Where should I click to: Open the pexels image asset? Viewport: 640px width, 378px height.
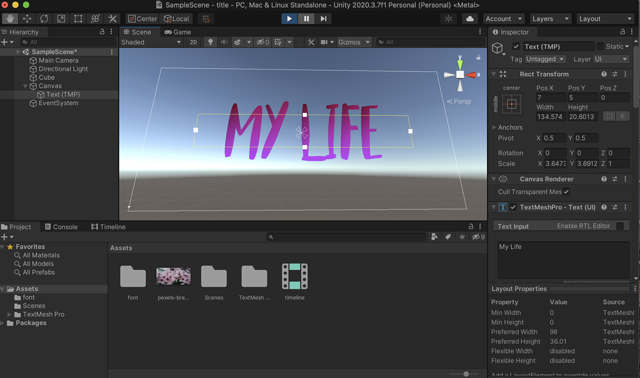coord(173,281)
